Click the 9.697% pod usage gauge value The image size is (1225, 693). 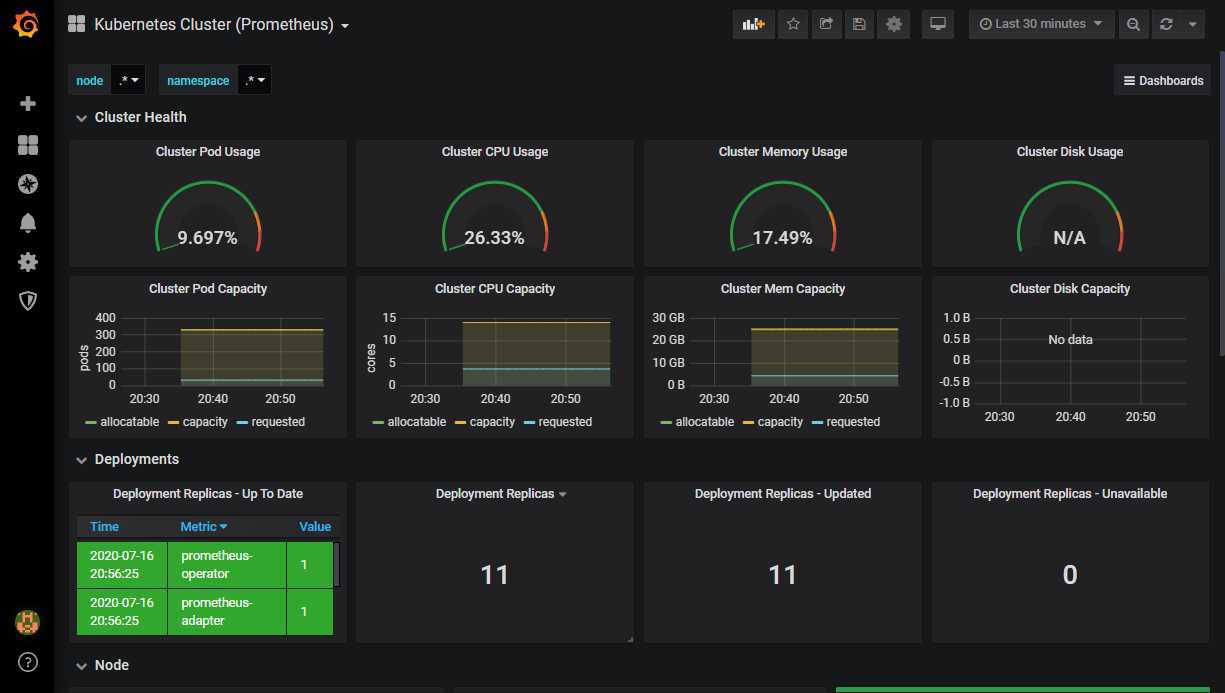pyautogui.click(x=208, y=238)
